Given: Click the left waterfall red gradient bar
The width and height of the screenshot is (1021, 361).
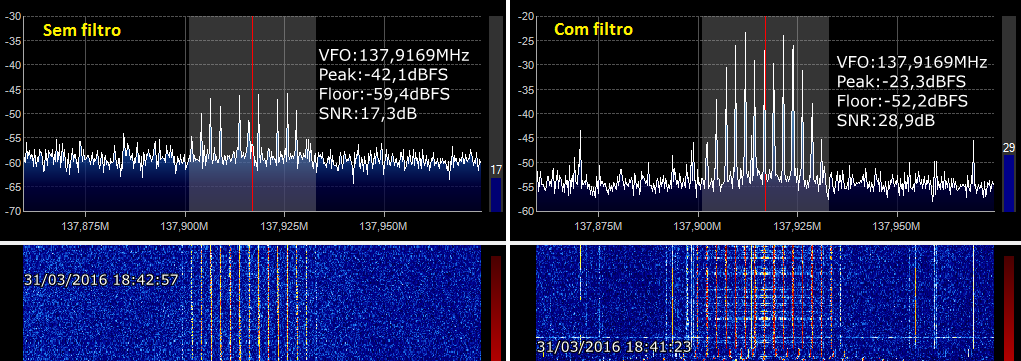Looking at the screenshot, I should [x=496, y=308].
